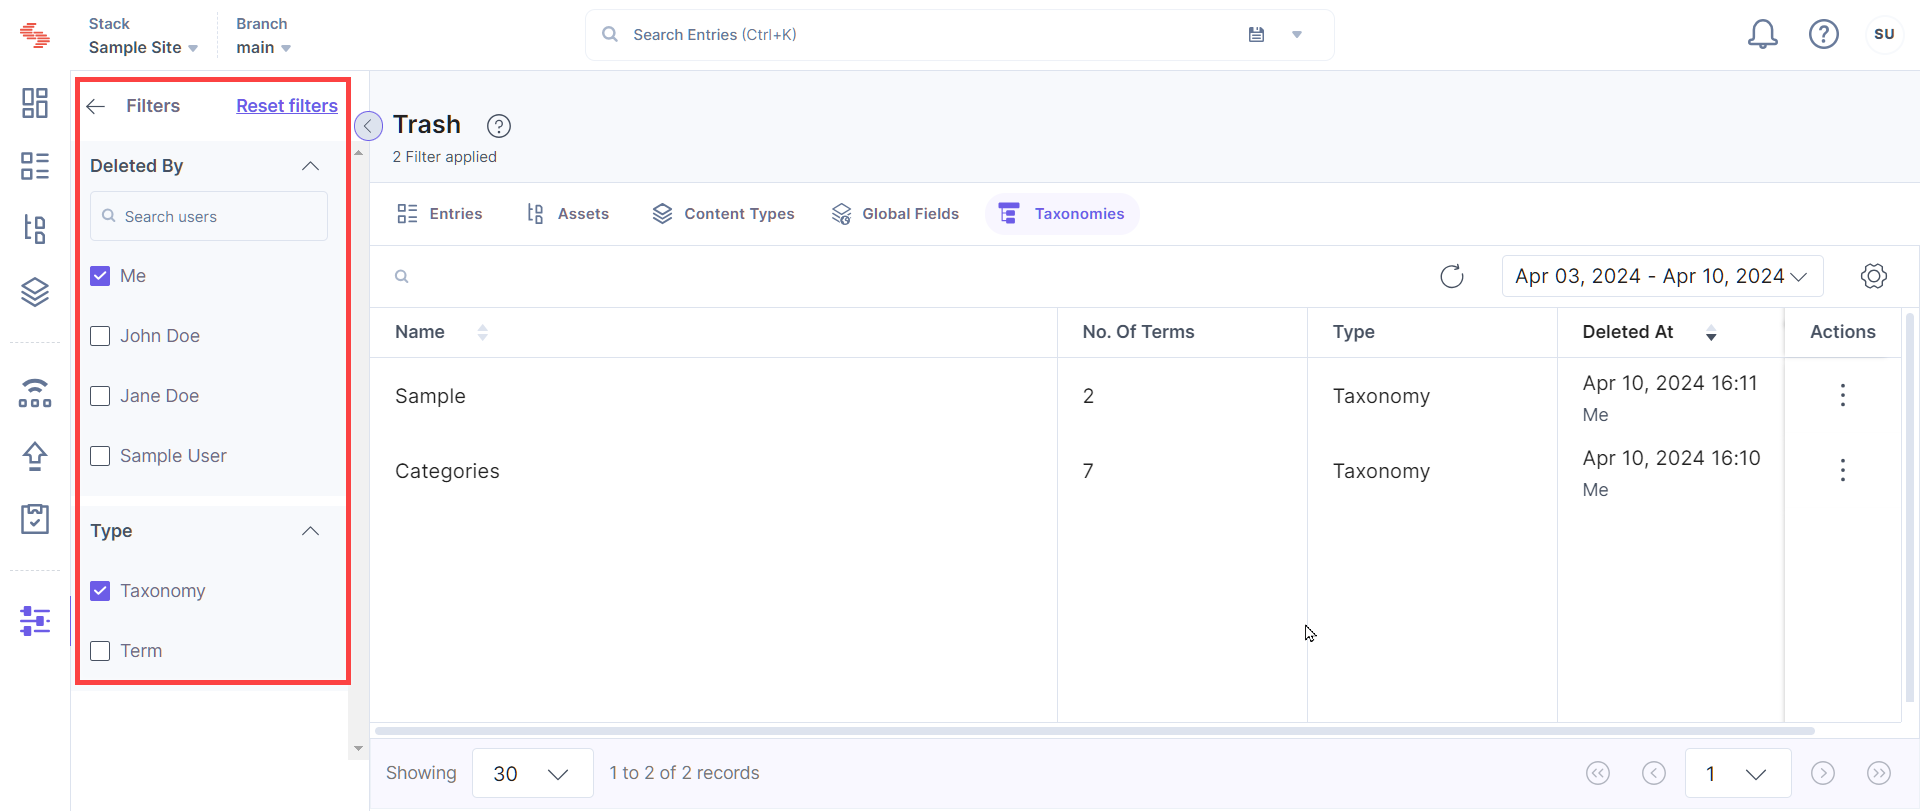Image resolution: width=1920 pixels, height=811 pixels.
Task: Collapse the Deleted By filter section
Action: pyautogui.click(x=311, y=166)
